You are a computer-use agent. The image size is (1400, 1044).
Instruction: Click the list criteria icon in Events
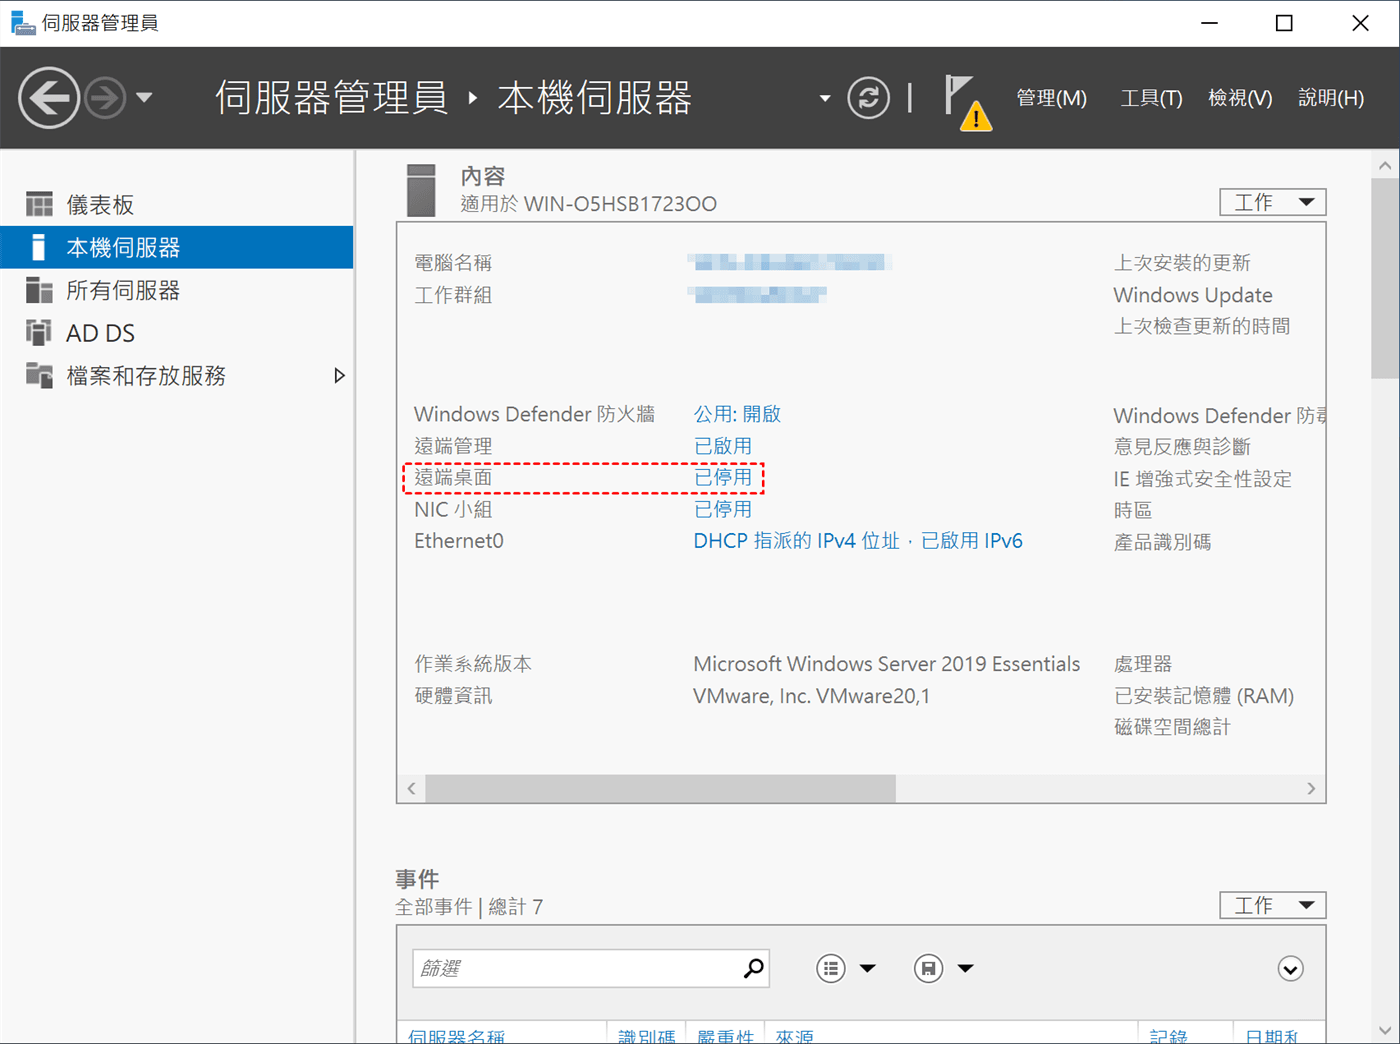831,968
